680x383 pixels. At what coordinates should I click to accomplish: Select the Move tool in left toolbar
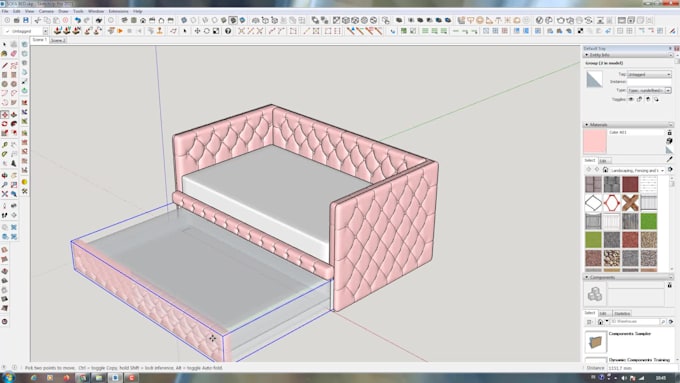[4, 115]
